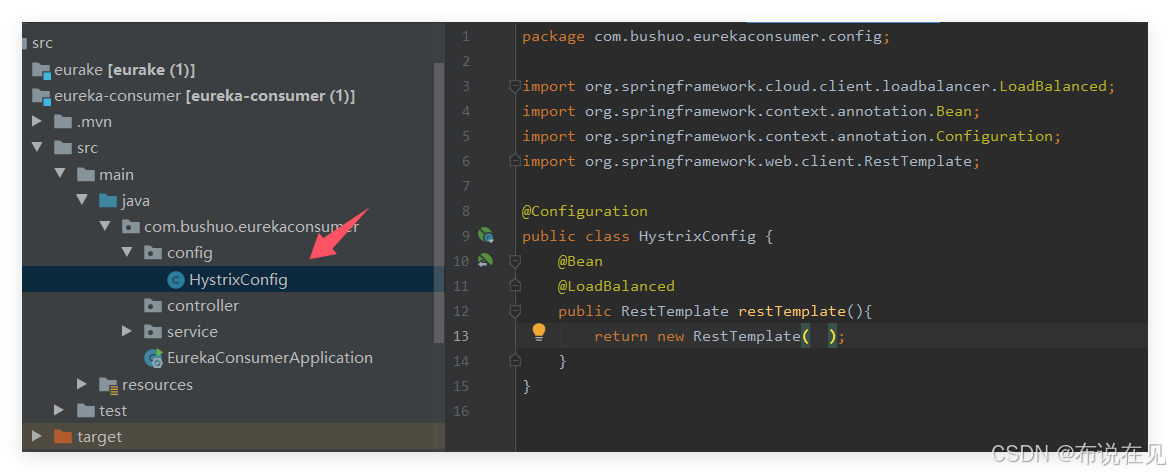Toggle the fold marker at line 14
This screenshot has height=474, width=1170.
pyautogui.click(x=514, y=361)
